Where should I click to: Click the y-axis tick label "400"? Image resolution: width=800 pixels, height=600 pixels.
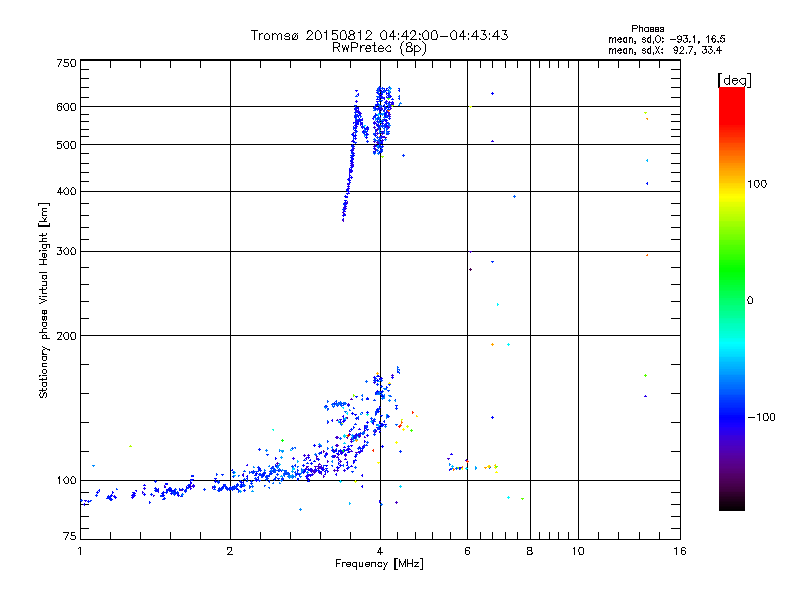(x=66, y=191)
